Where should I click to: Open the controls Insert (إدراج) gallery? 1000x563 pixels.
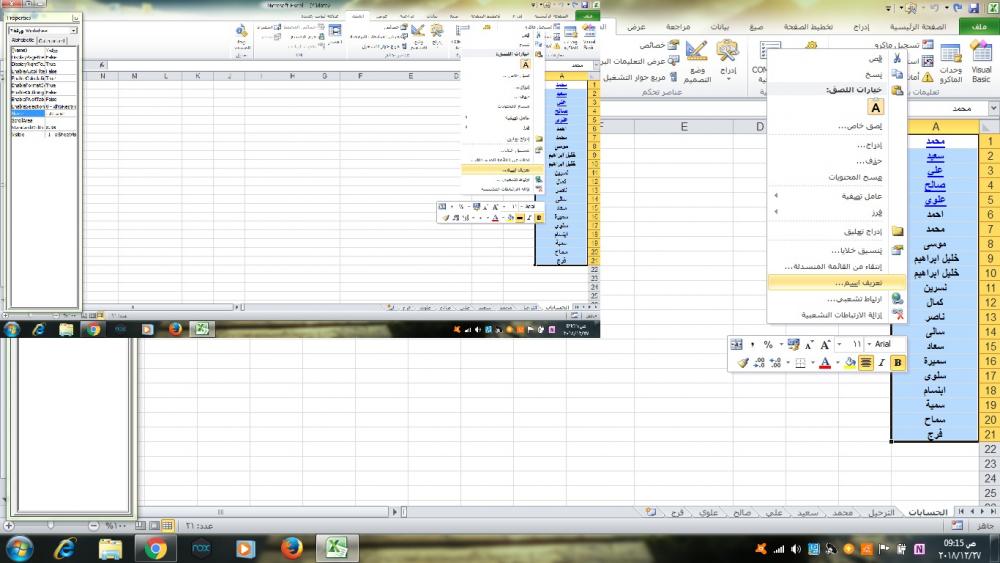728,59
